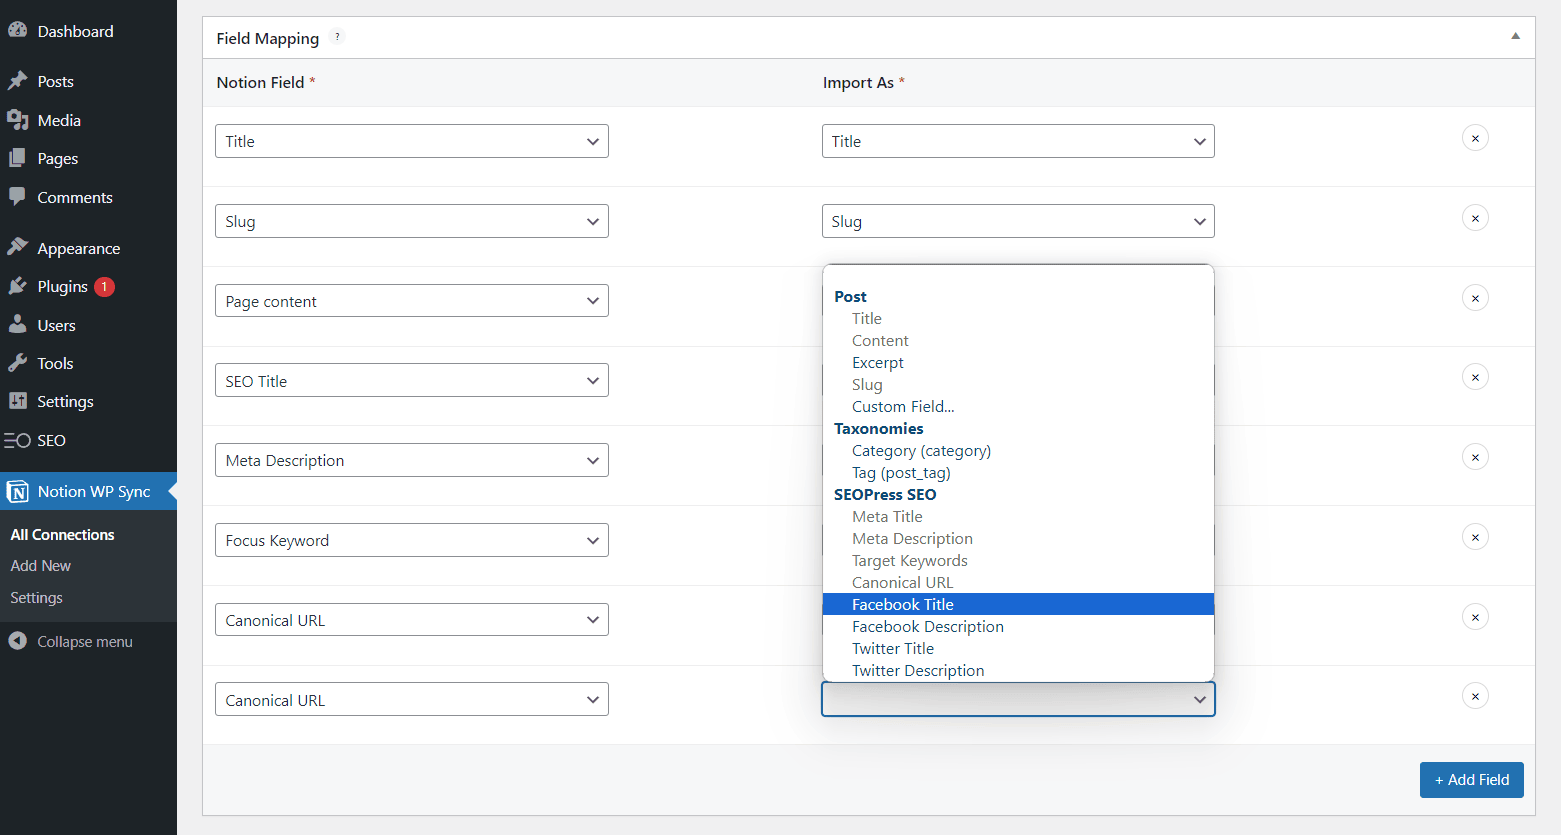1561x835 pixels.
Task: Click the red Plugins update badge
Action: point(104,287)
